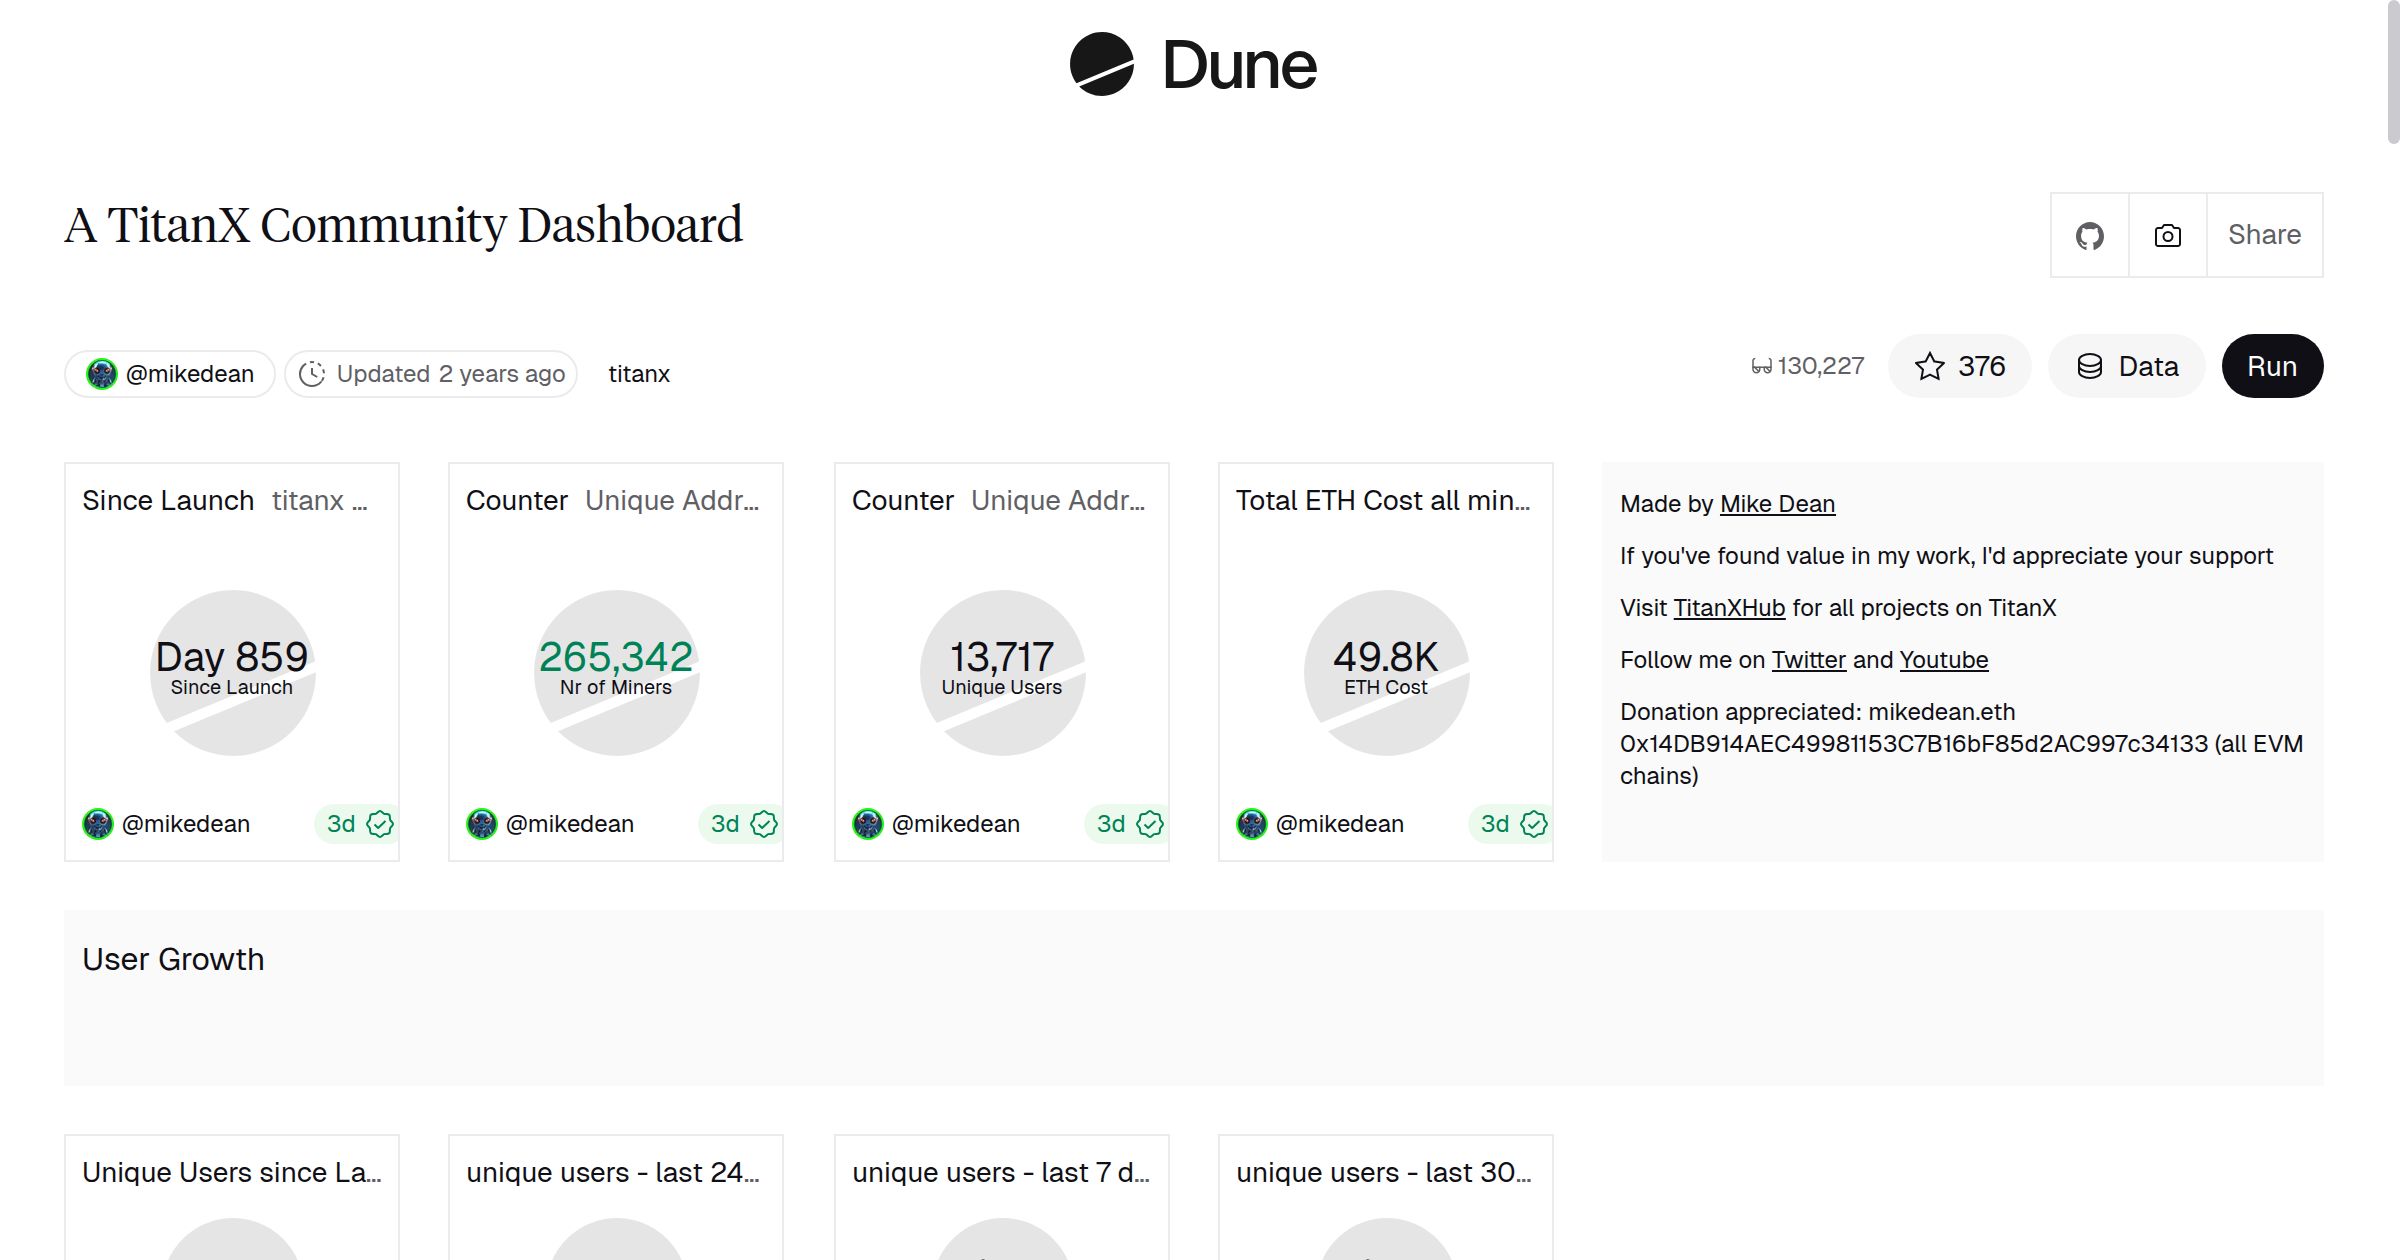Viewport: 2400px width, 1260px height.
Task: Click the screenshot camera icon
Action: click(2166, 235)
